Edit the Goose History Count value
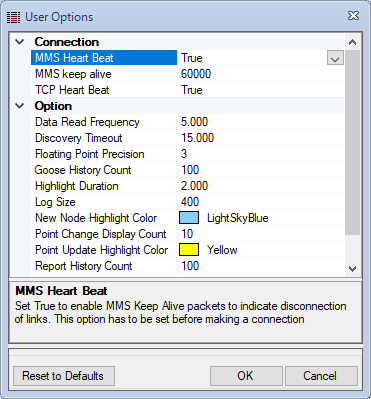 (190, 170)
